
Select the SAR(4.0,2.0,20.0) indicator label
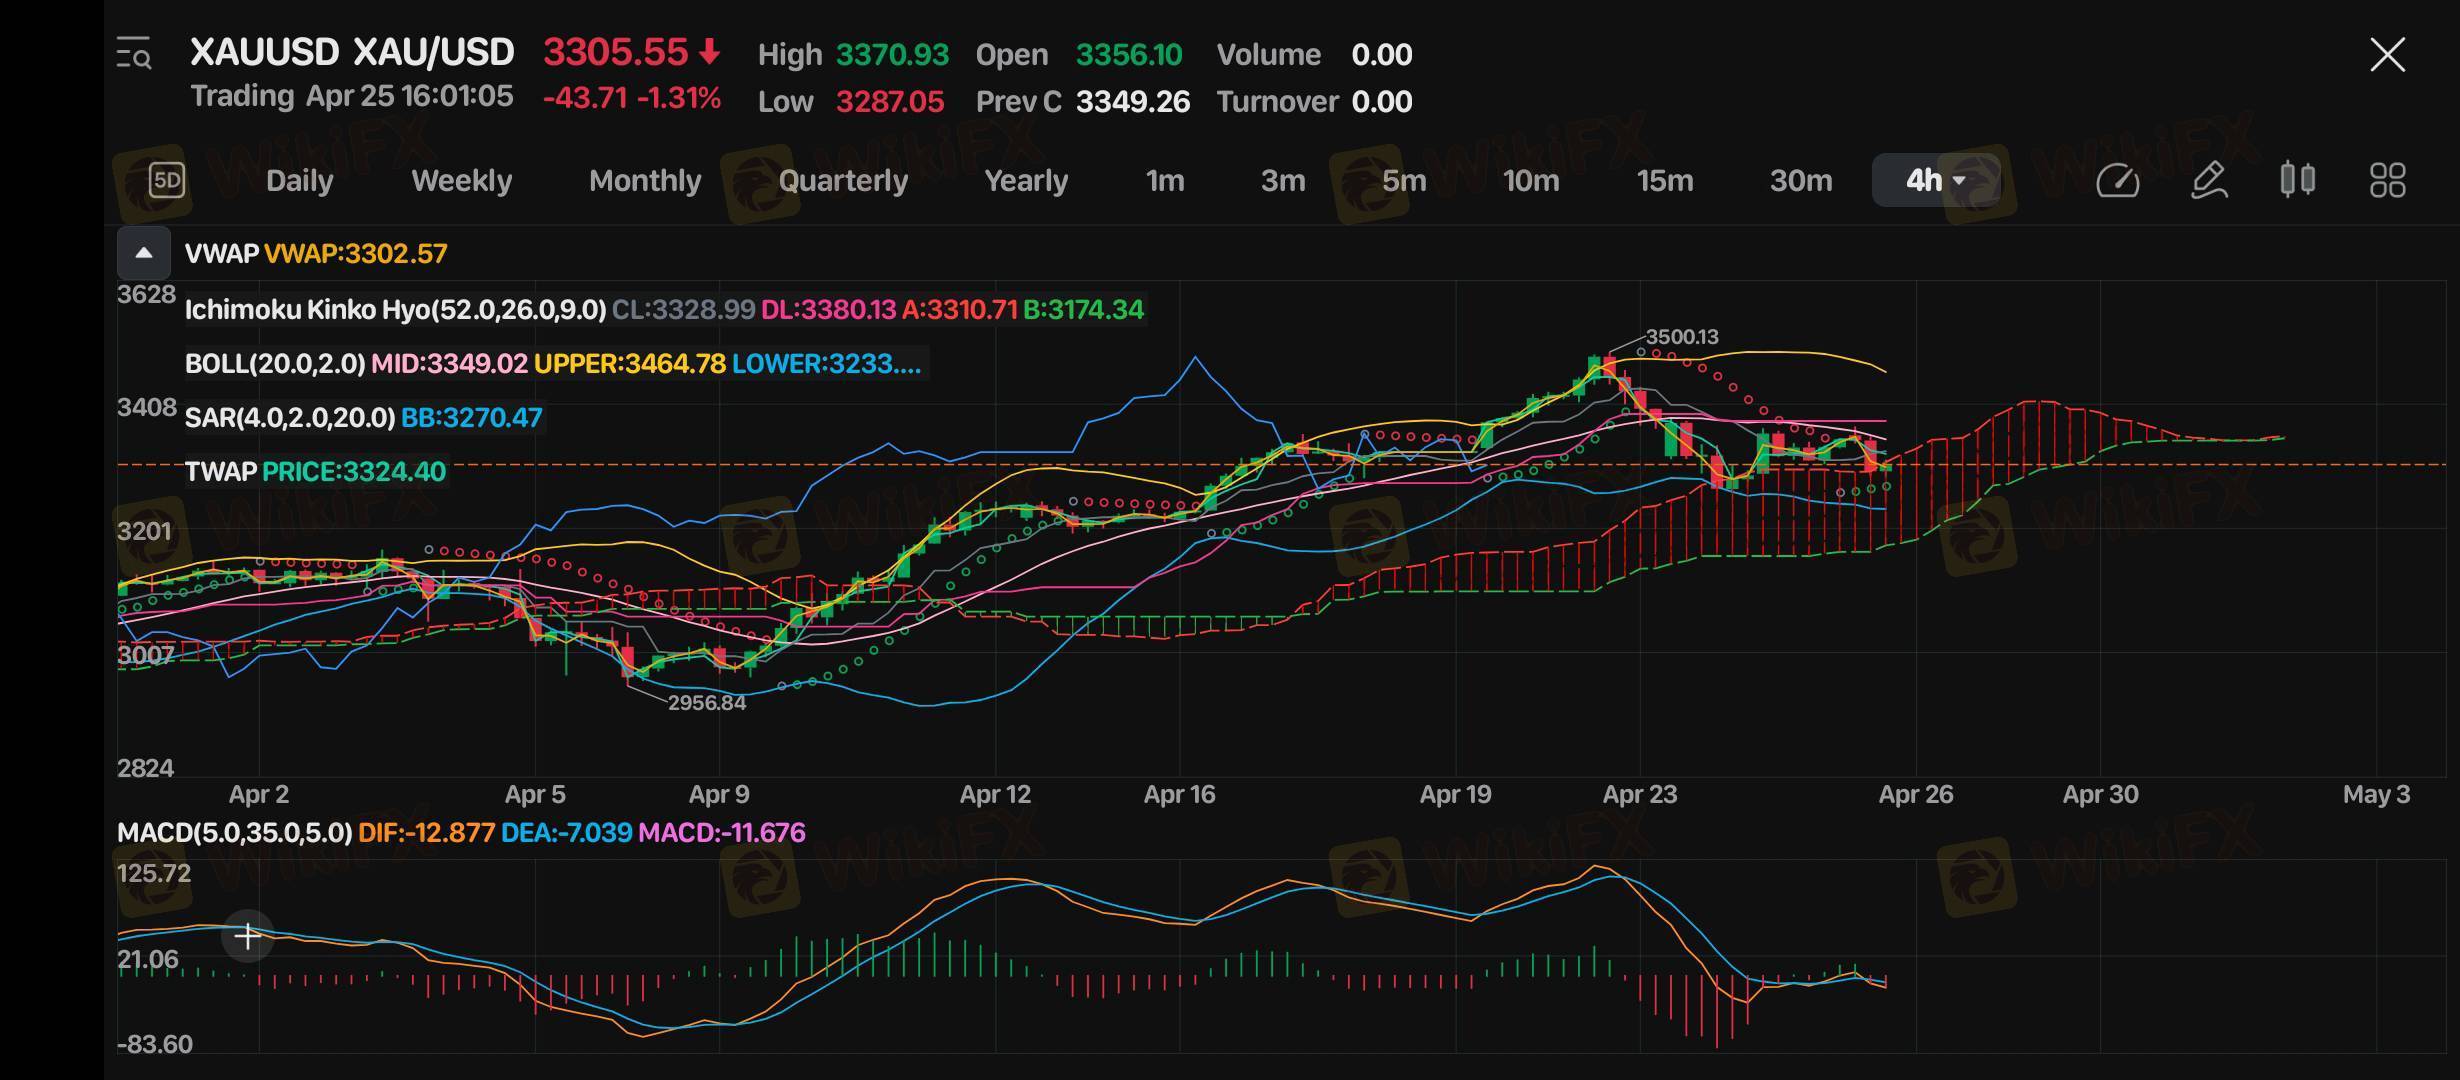coord(290,417)
